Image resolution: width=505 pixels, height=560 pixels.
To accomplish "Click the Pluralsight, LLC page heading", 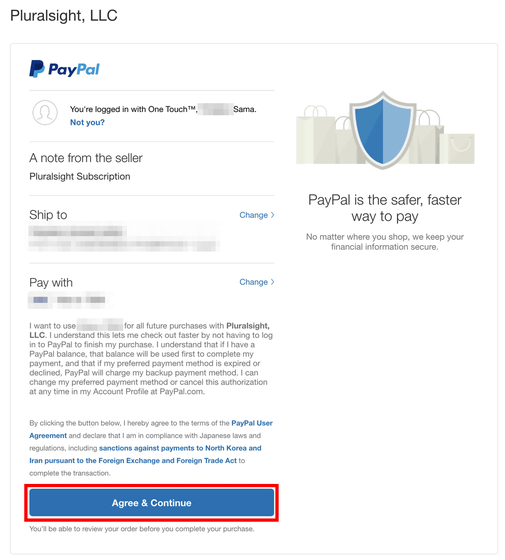I will (64, 15).
